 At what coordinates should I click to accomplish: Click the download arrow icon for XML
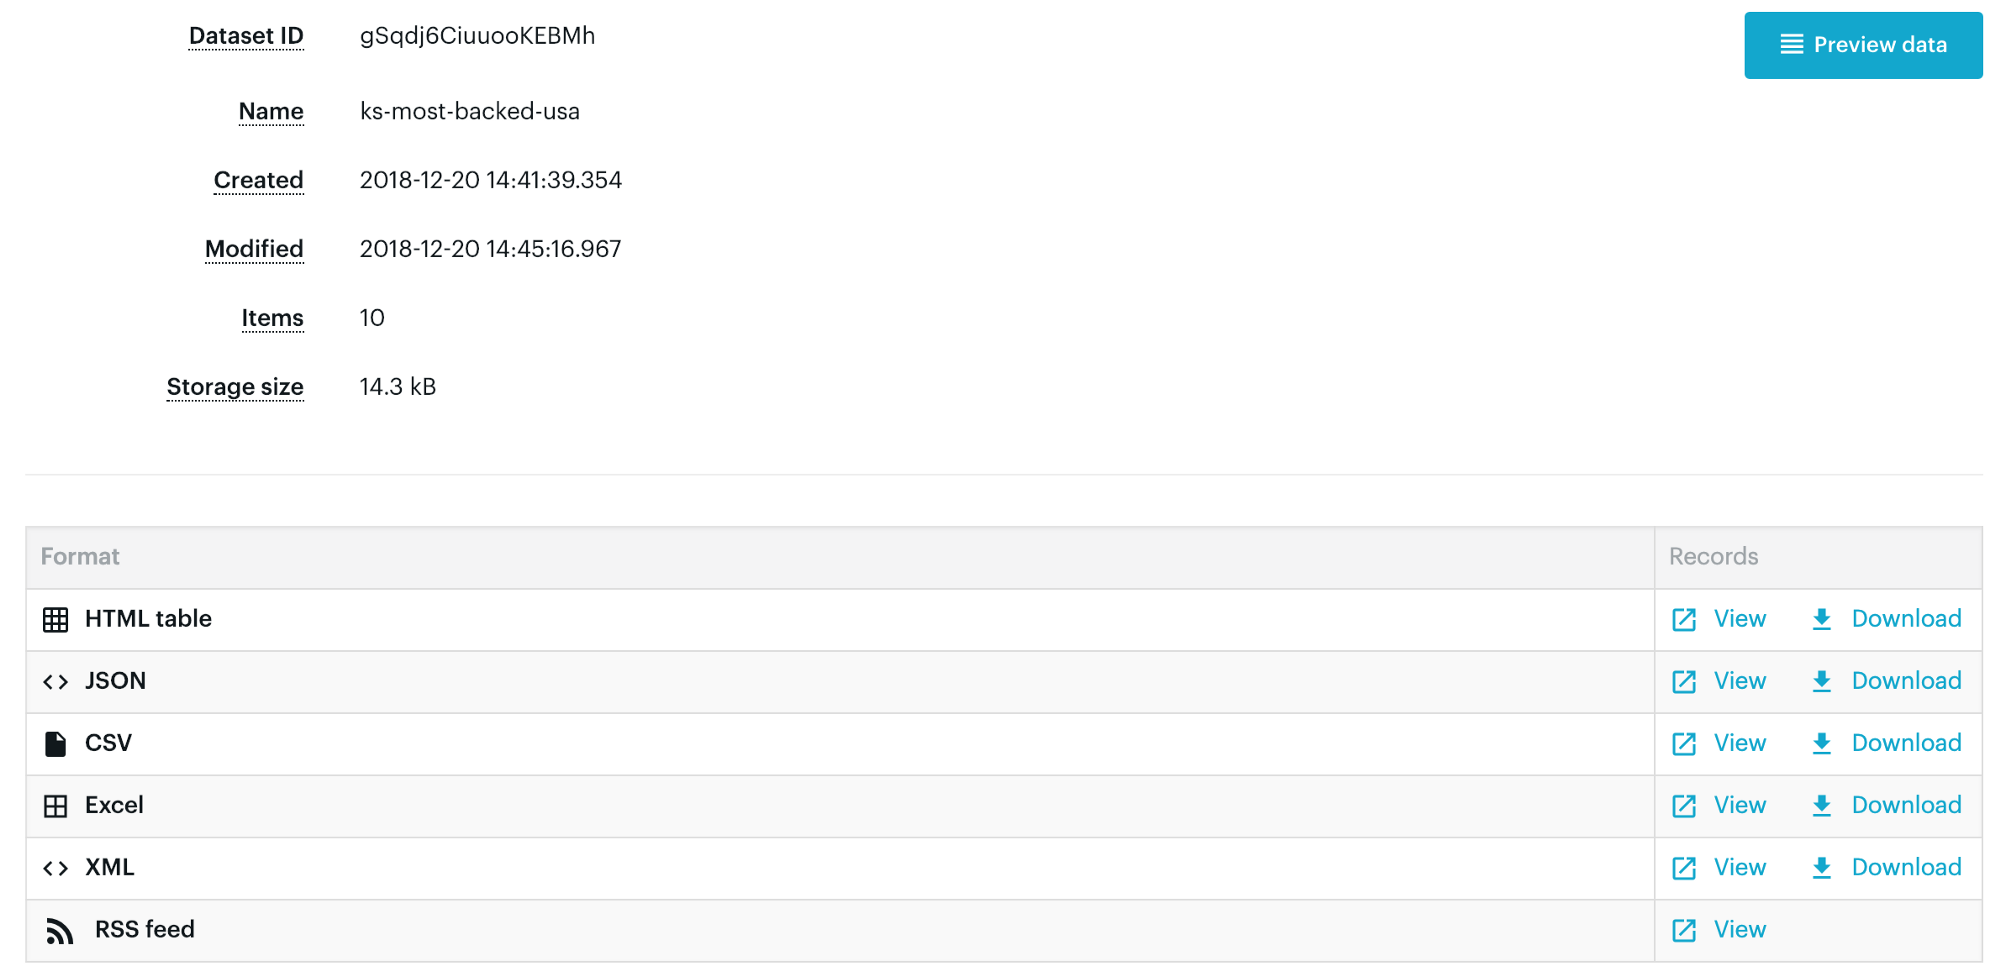1822,868
